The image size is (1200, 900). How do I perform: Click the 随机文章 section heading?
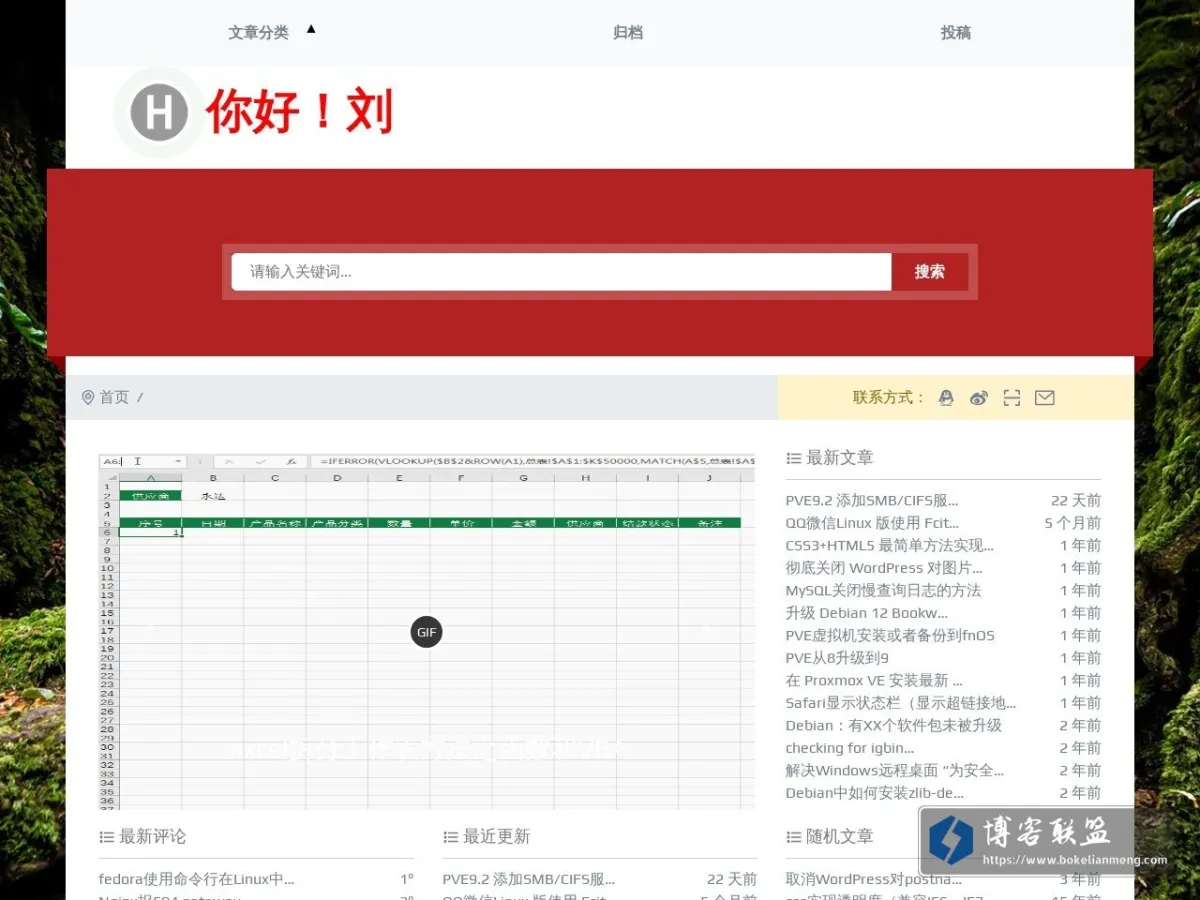pyautogui.click(x=840, y=837)
